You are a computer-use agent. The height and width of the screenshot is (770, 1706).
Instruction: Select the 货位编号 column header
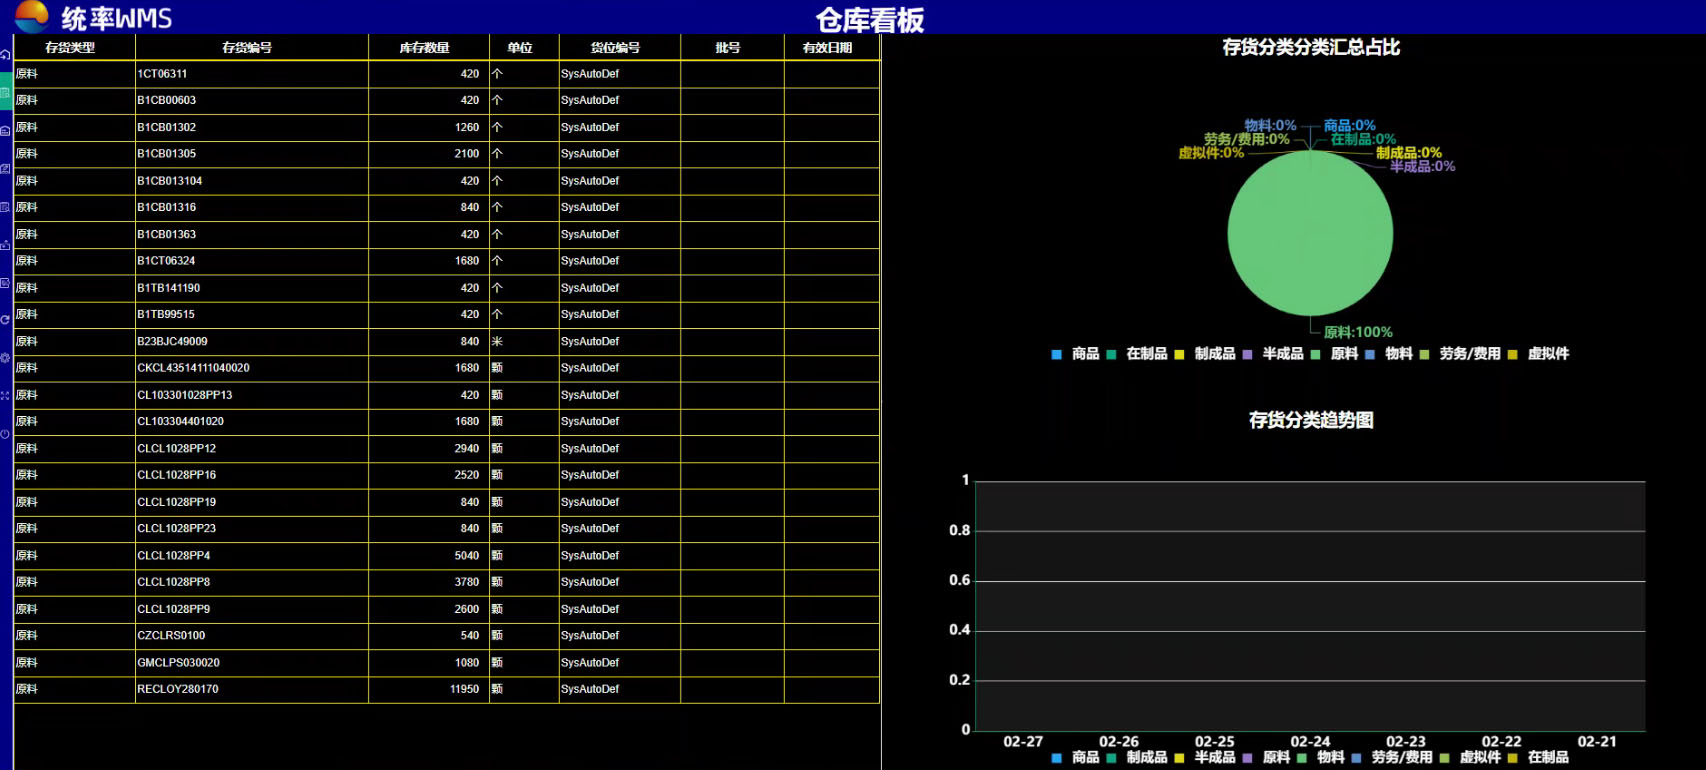pos(615,48)
